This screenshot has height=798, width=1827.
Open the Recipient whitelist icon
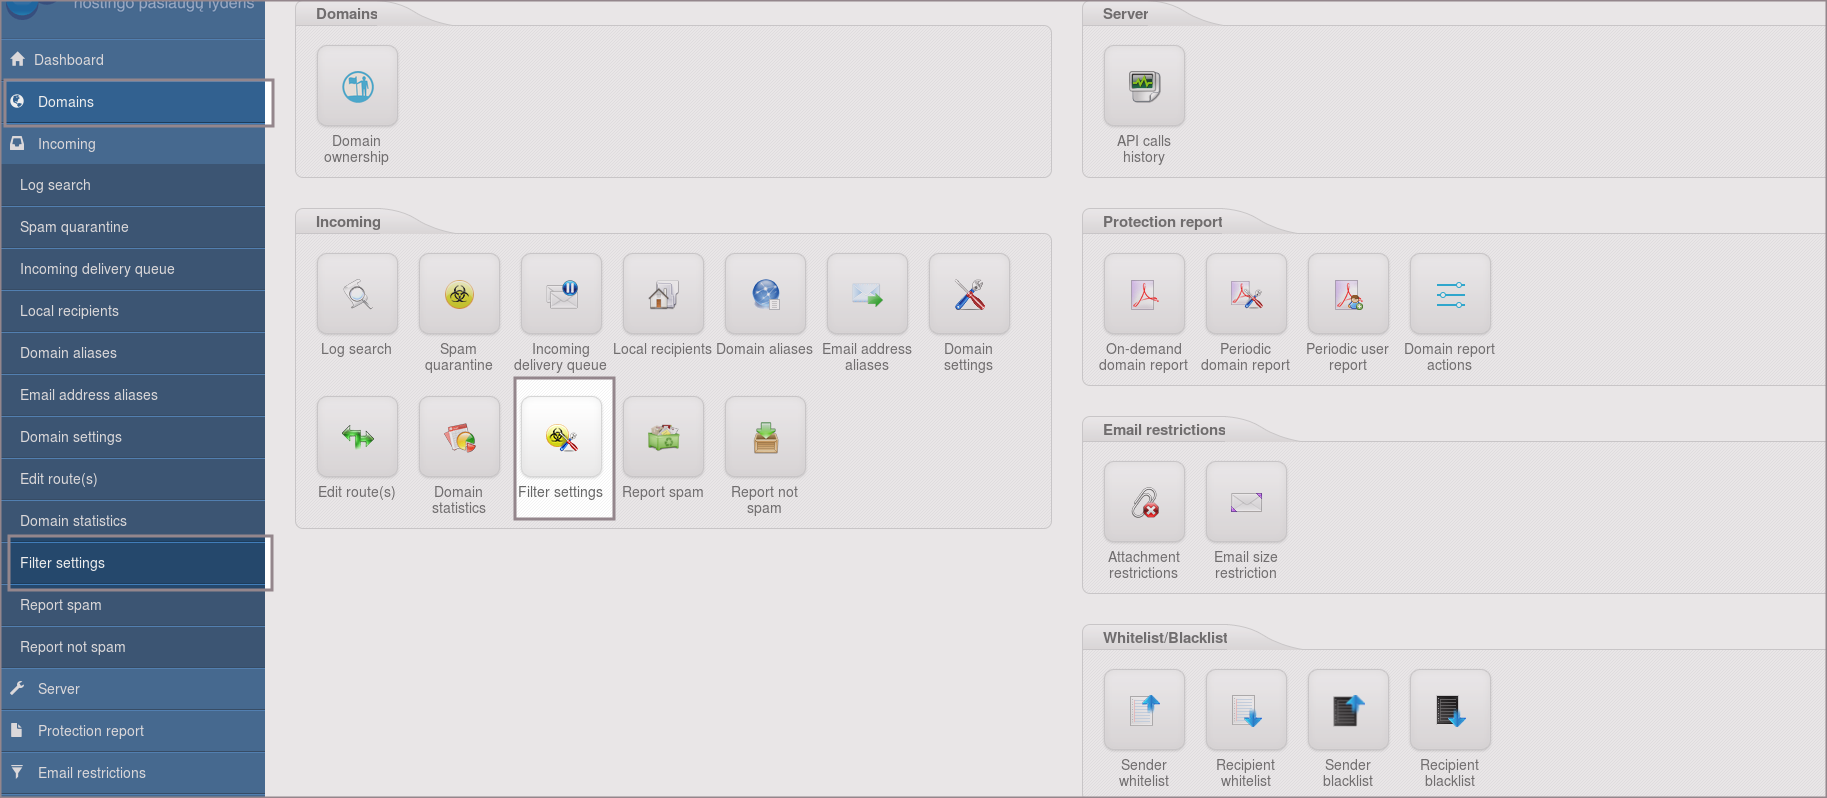pos(1246,711)
